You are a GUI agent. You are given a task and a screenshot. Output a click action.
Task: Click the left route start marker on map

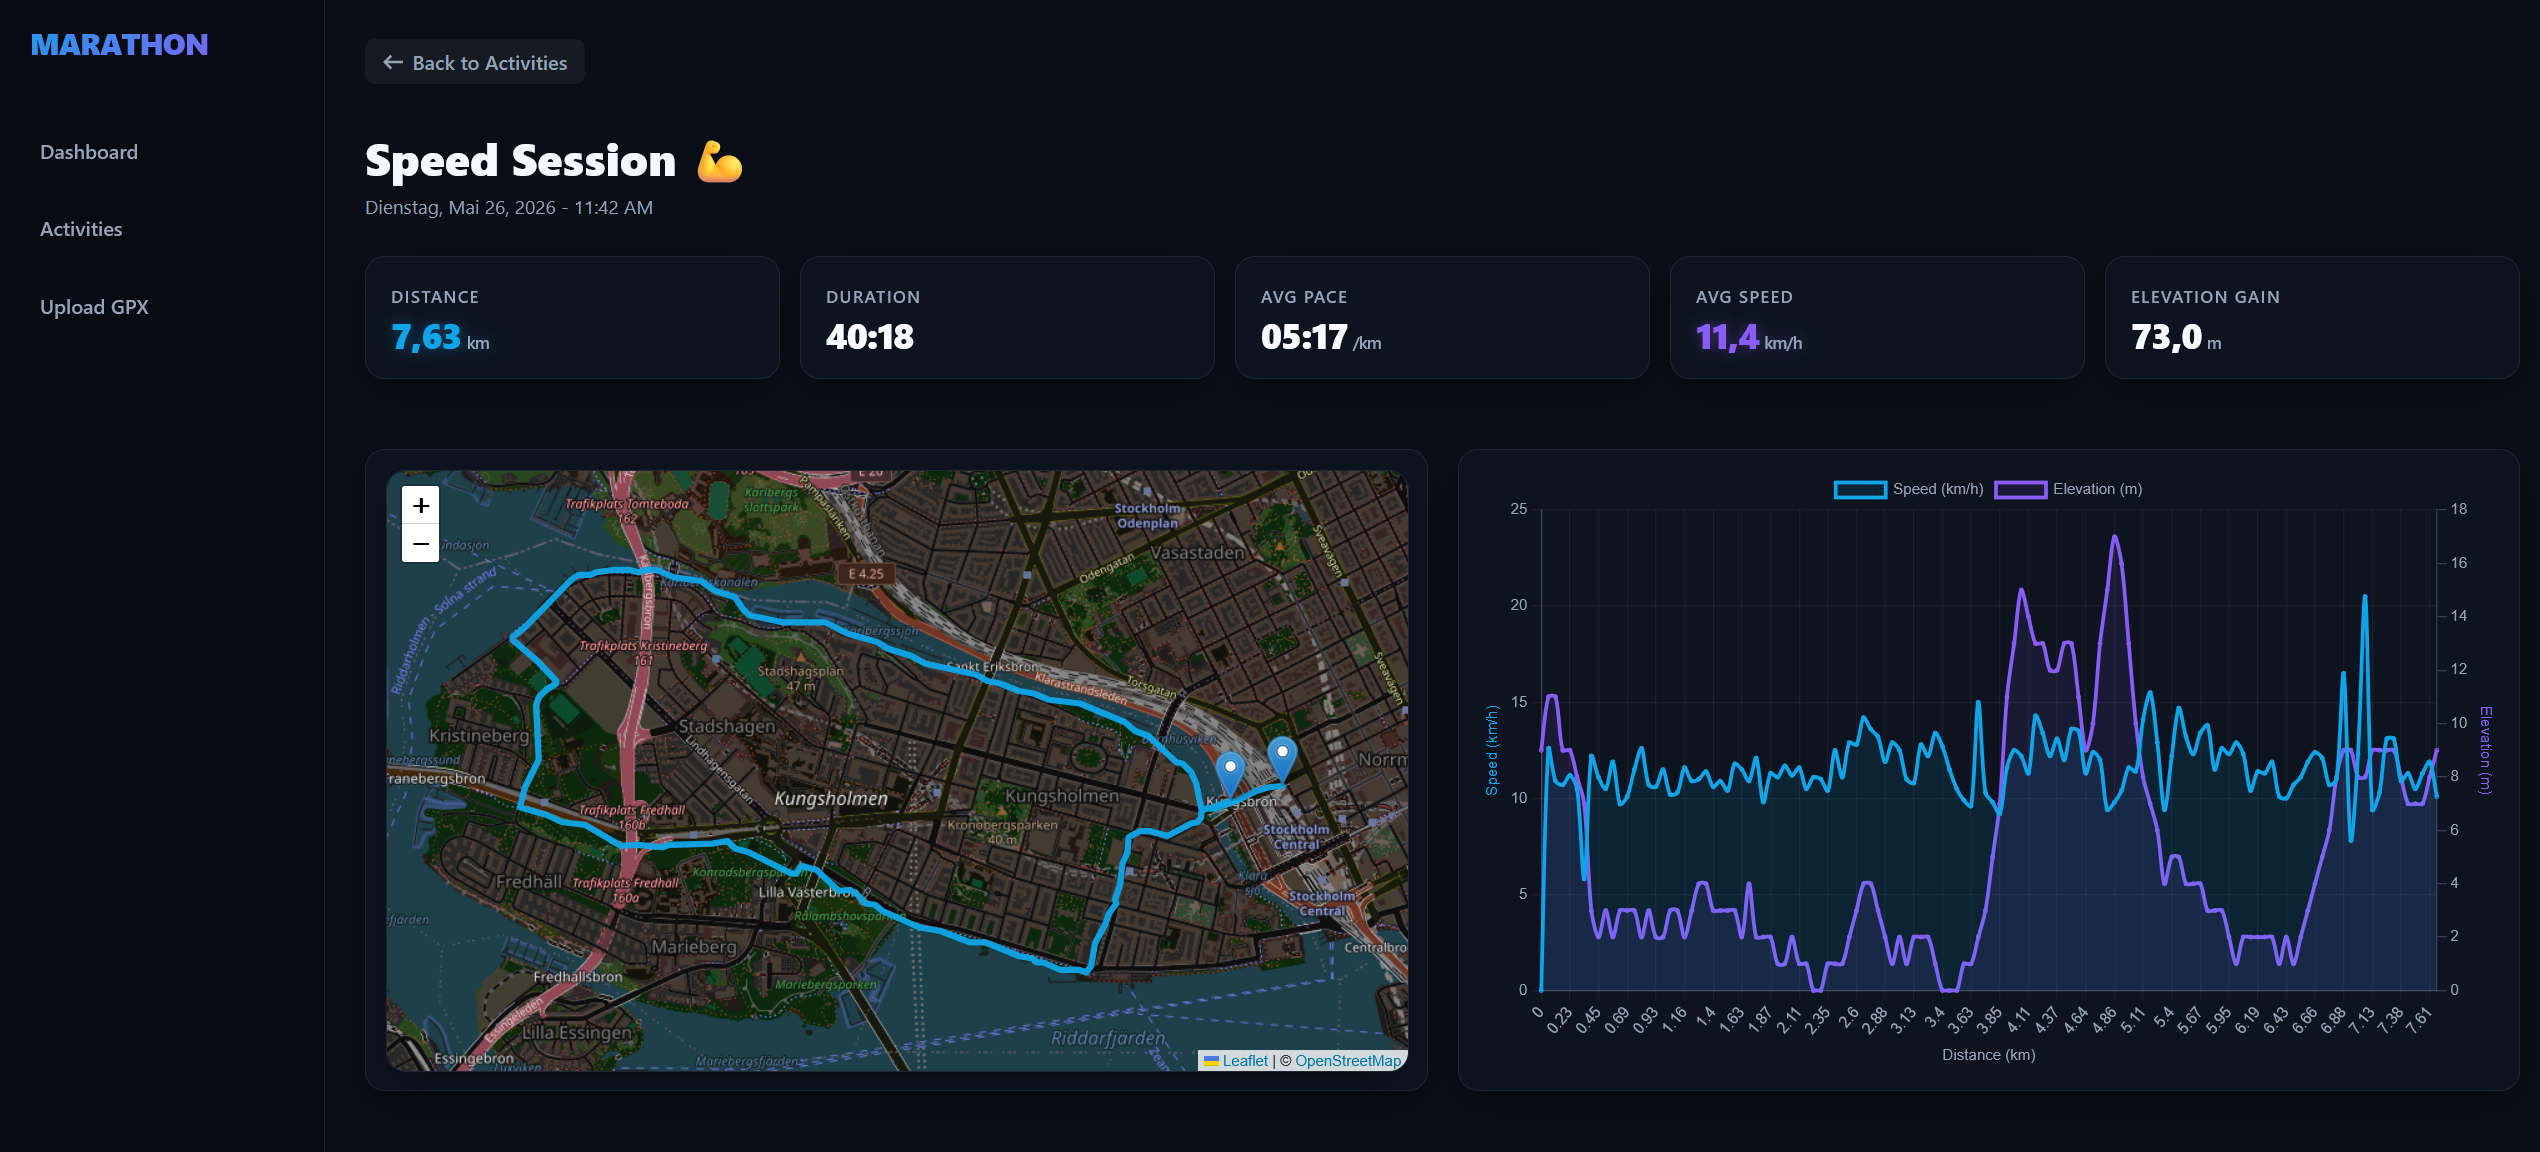[x=1230, y=773]
